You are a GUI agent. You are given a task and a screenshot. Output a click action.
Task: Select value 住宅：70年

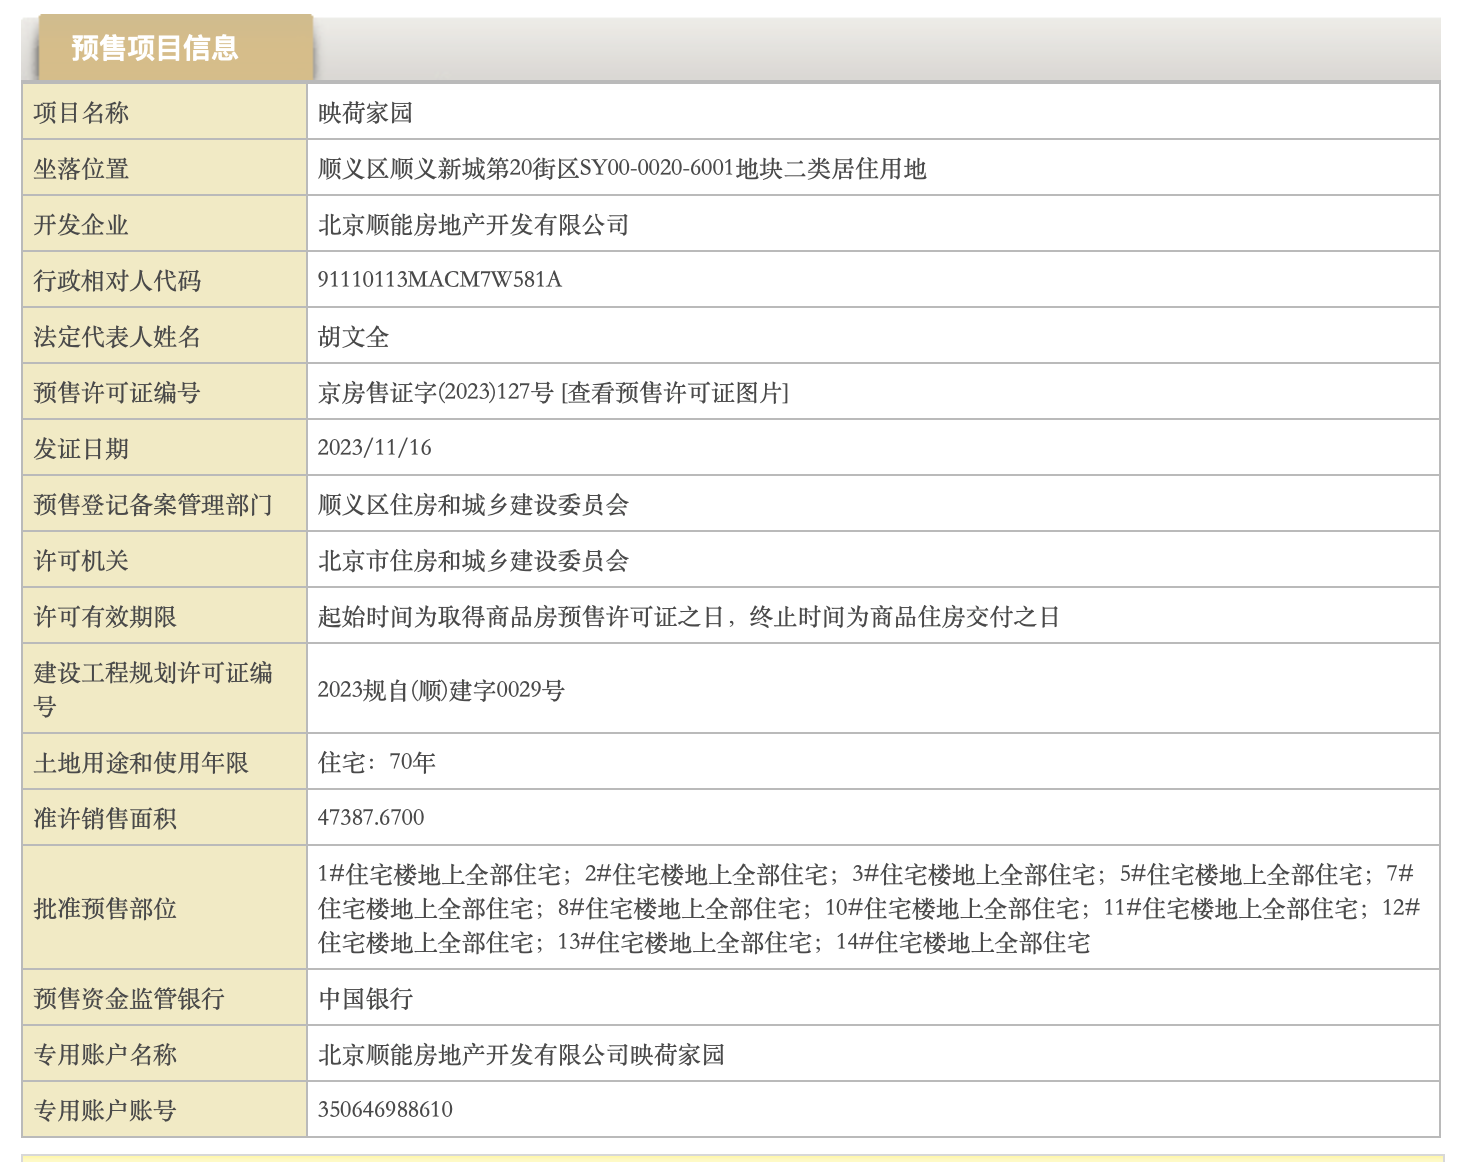pos(377,763)
